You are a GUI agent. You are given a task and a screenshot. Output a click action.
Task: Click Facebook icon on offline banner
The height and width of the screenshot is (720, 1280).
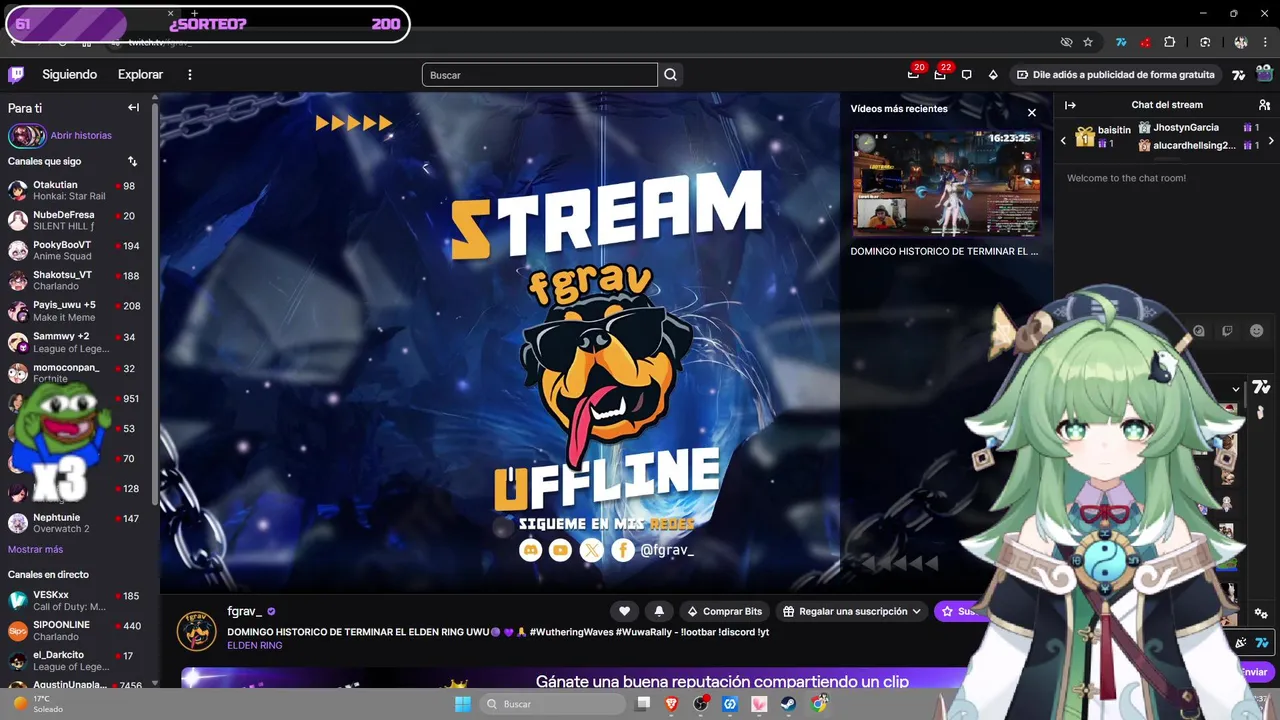pyautogui.click(x=623, y=550)
